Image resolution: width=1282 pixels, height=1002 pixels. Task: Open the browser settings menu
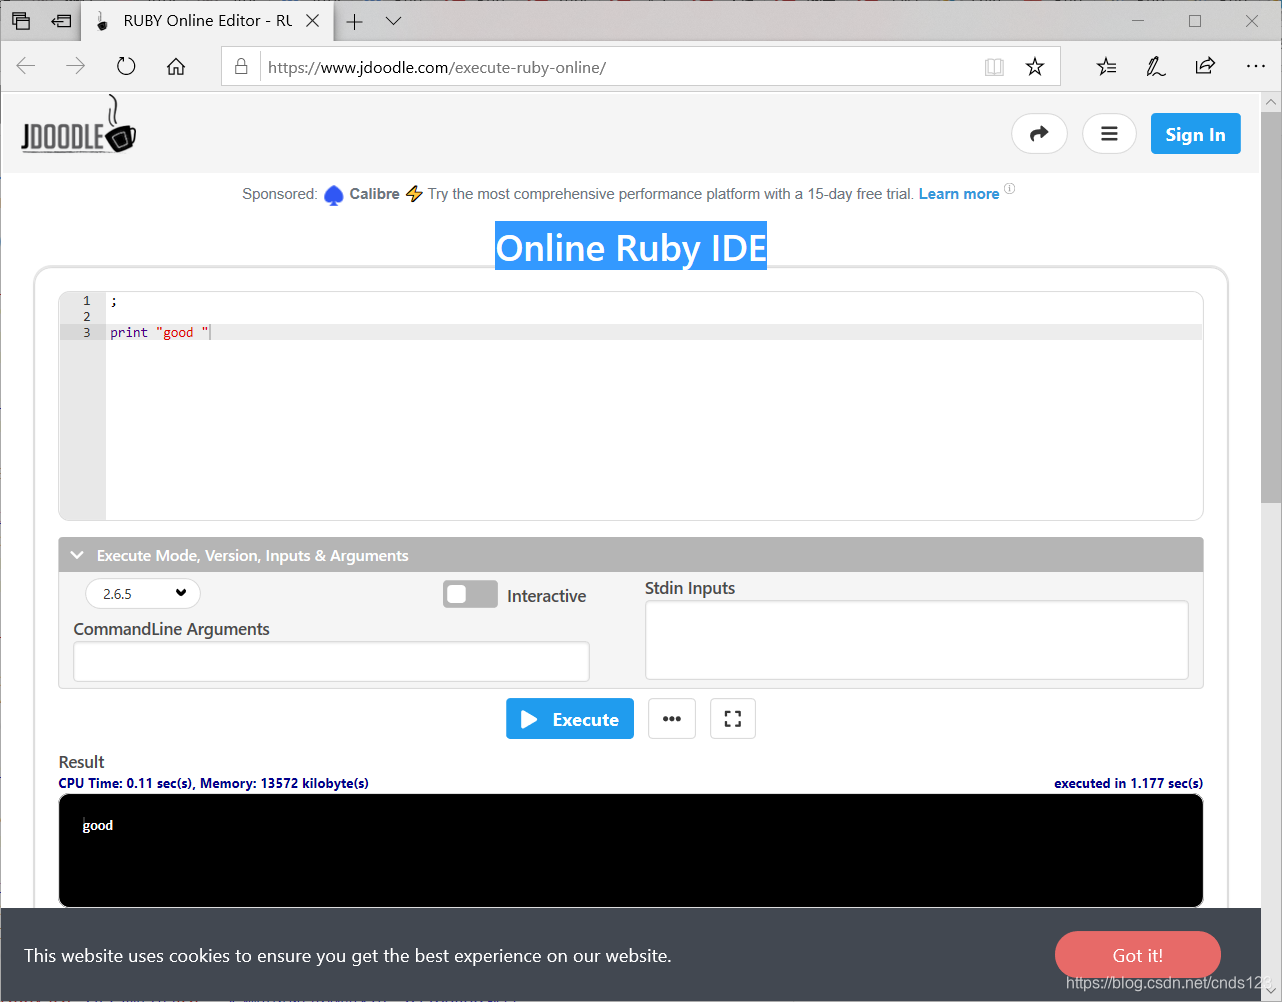[1255, 66]
